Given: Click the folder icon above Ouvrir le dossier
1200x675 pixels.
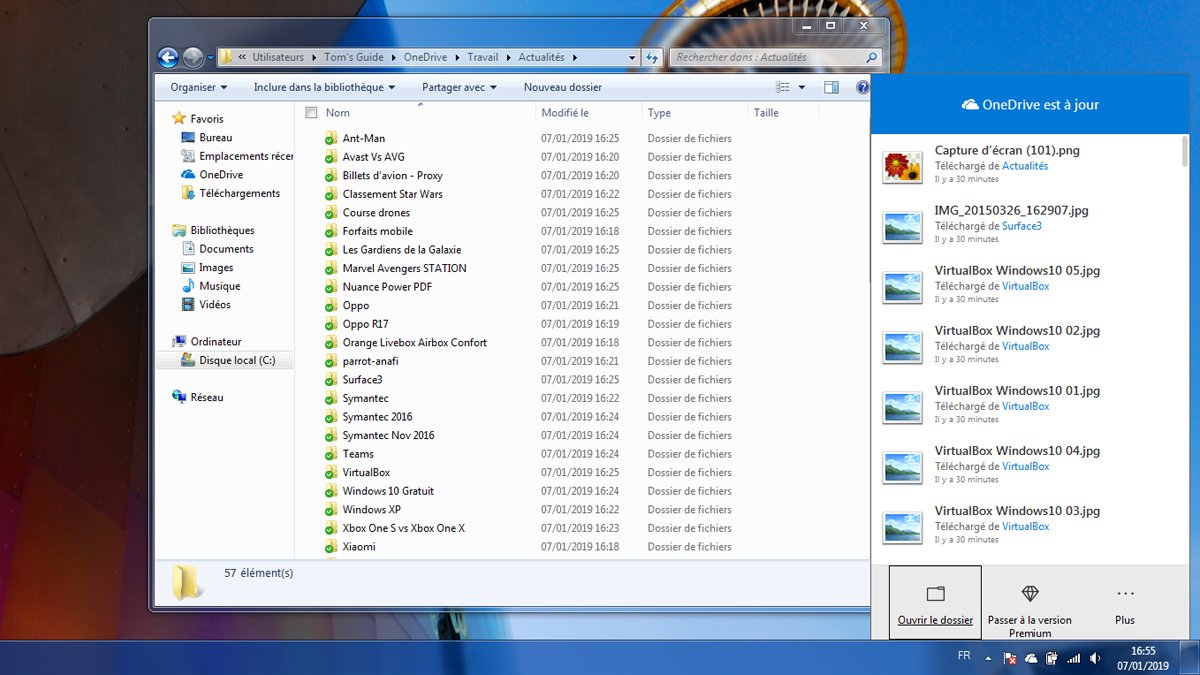Looking at the screenshot, I should [935, 594].
